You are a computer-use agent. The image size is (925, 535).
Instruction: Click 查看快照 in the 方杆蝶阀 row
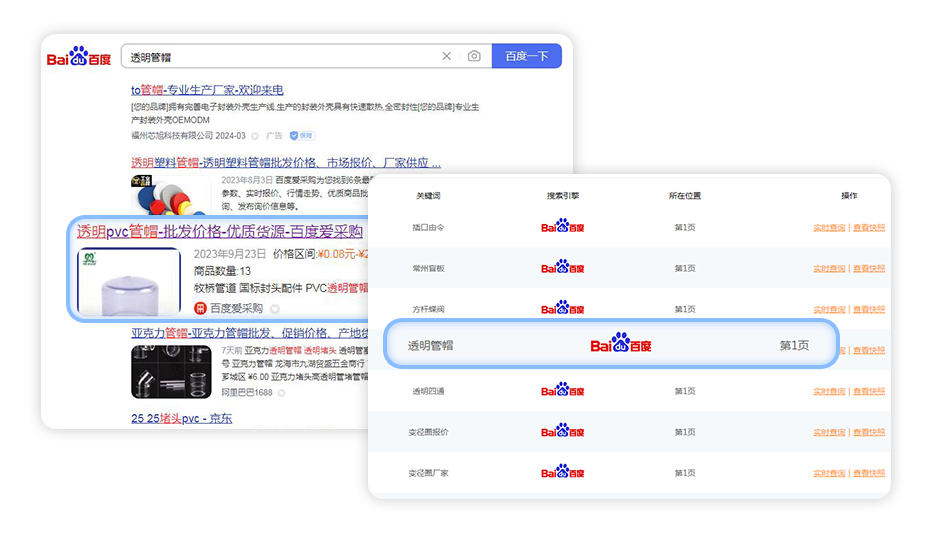point(869,309)
